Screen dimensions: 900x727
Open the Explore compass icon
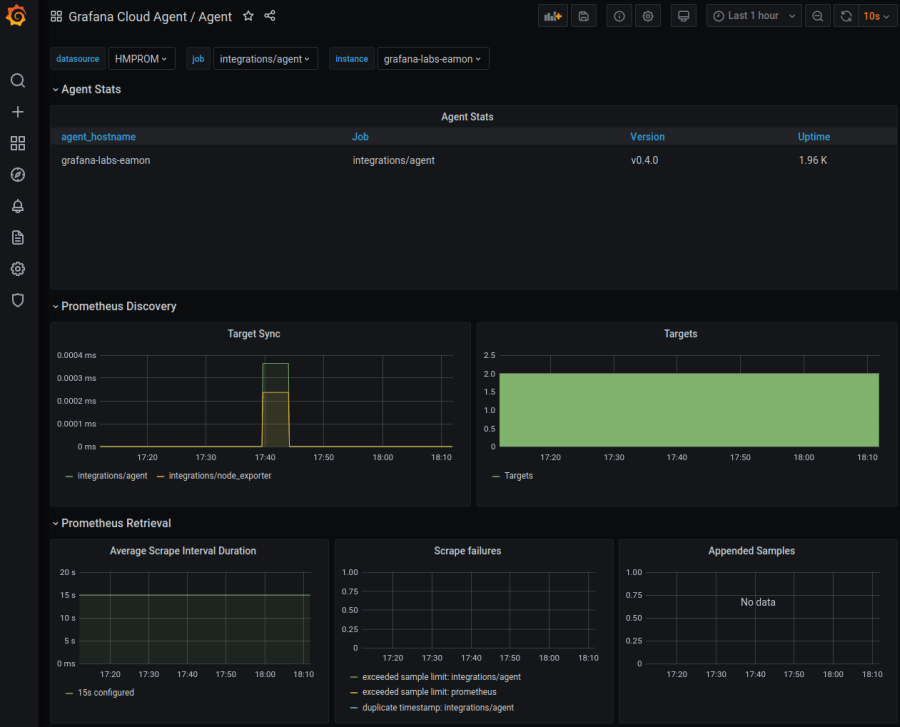(x=17, y=175)
